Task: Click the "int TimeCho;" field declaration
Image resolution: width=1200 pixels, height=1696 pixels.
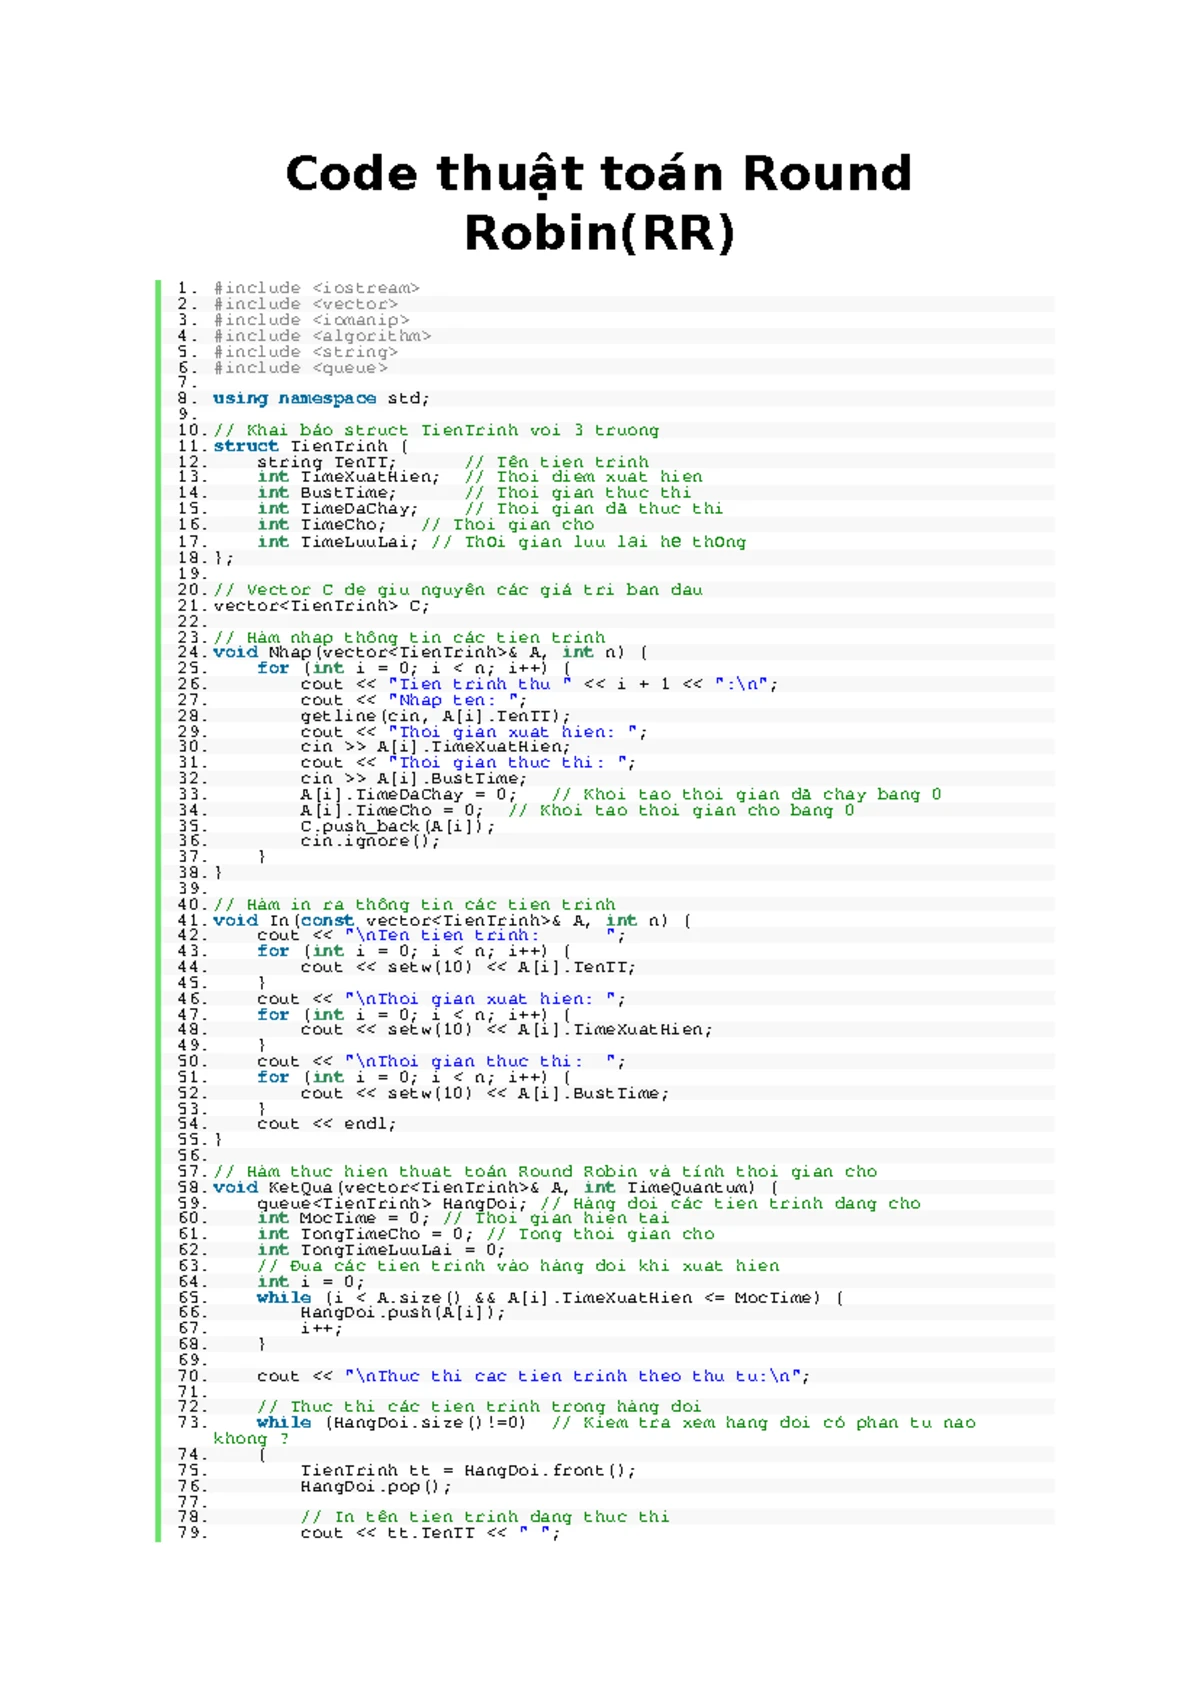Action: pos(321,525)
